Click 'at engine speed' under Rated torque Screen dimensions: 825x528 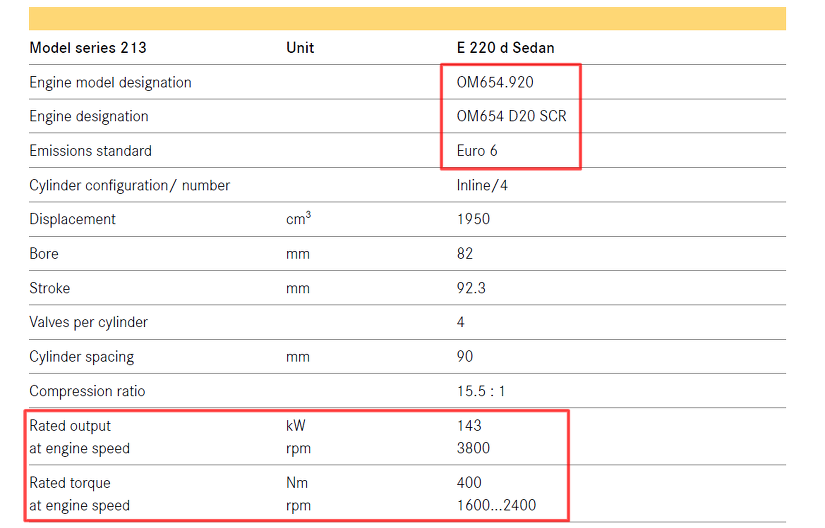pos(79,506)
